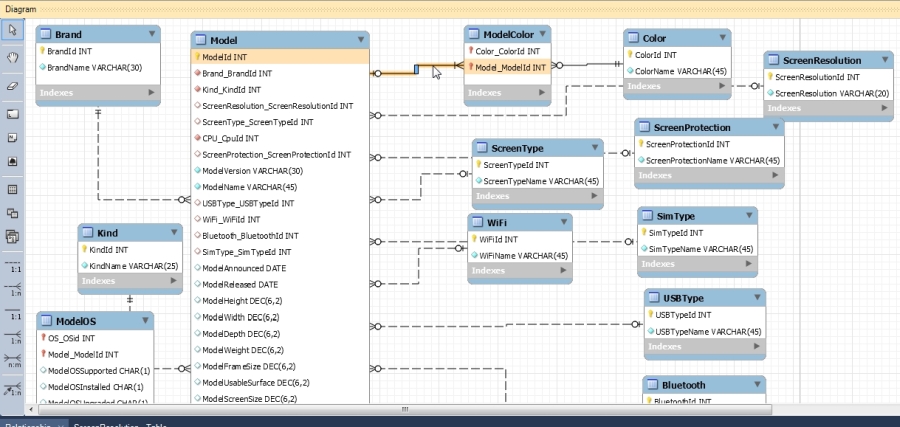This screenshot has width=900, height=427.
Task: Choose relationship using existing columns tool
Action: [13, 389]
